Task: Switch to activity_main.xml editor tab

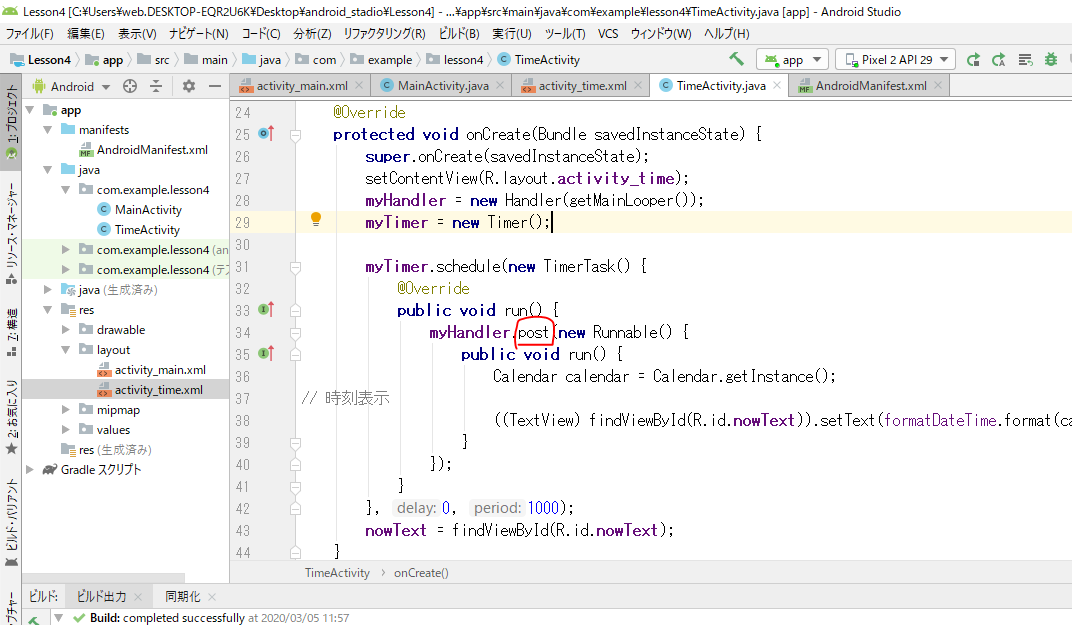Action: click(302, 85)
